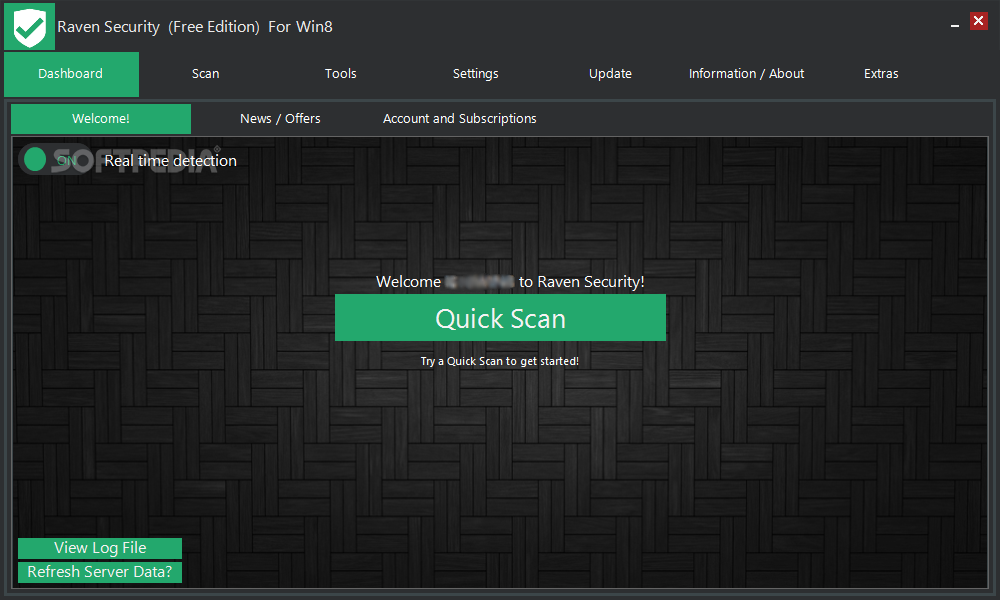Open Information / About tab

(x=746, y=74)
